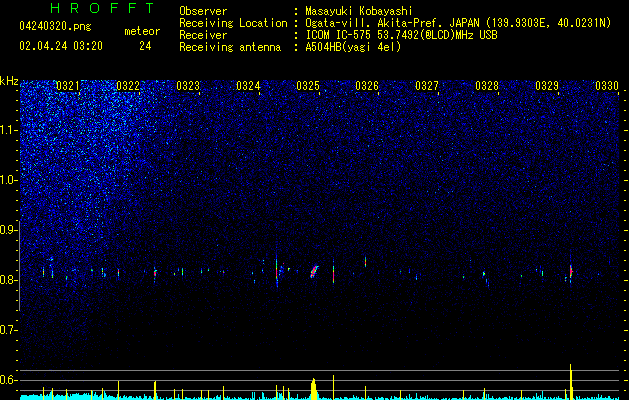This screenshot has height=400, width=629.
Task: Click observer name Masayuki Kobayashi
Action: (359, 11)
